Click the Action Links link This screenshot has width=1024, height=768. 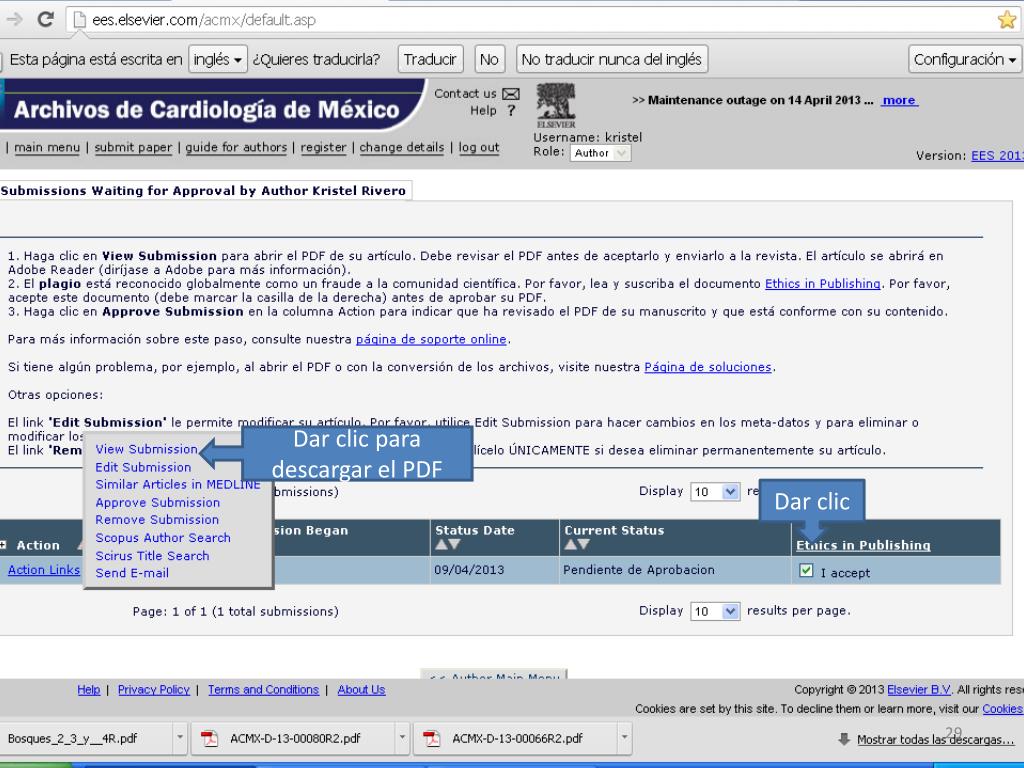pos(44,570)
